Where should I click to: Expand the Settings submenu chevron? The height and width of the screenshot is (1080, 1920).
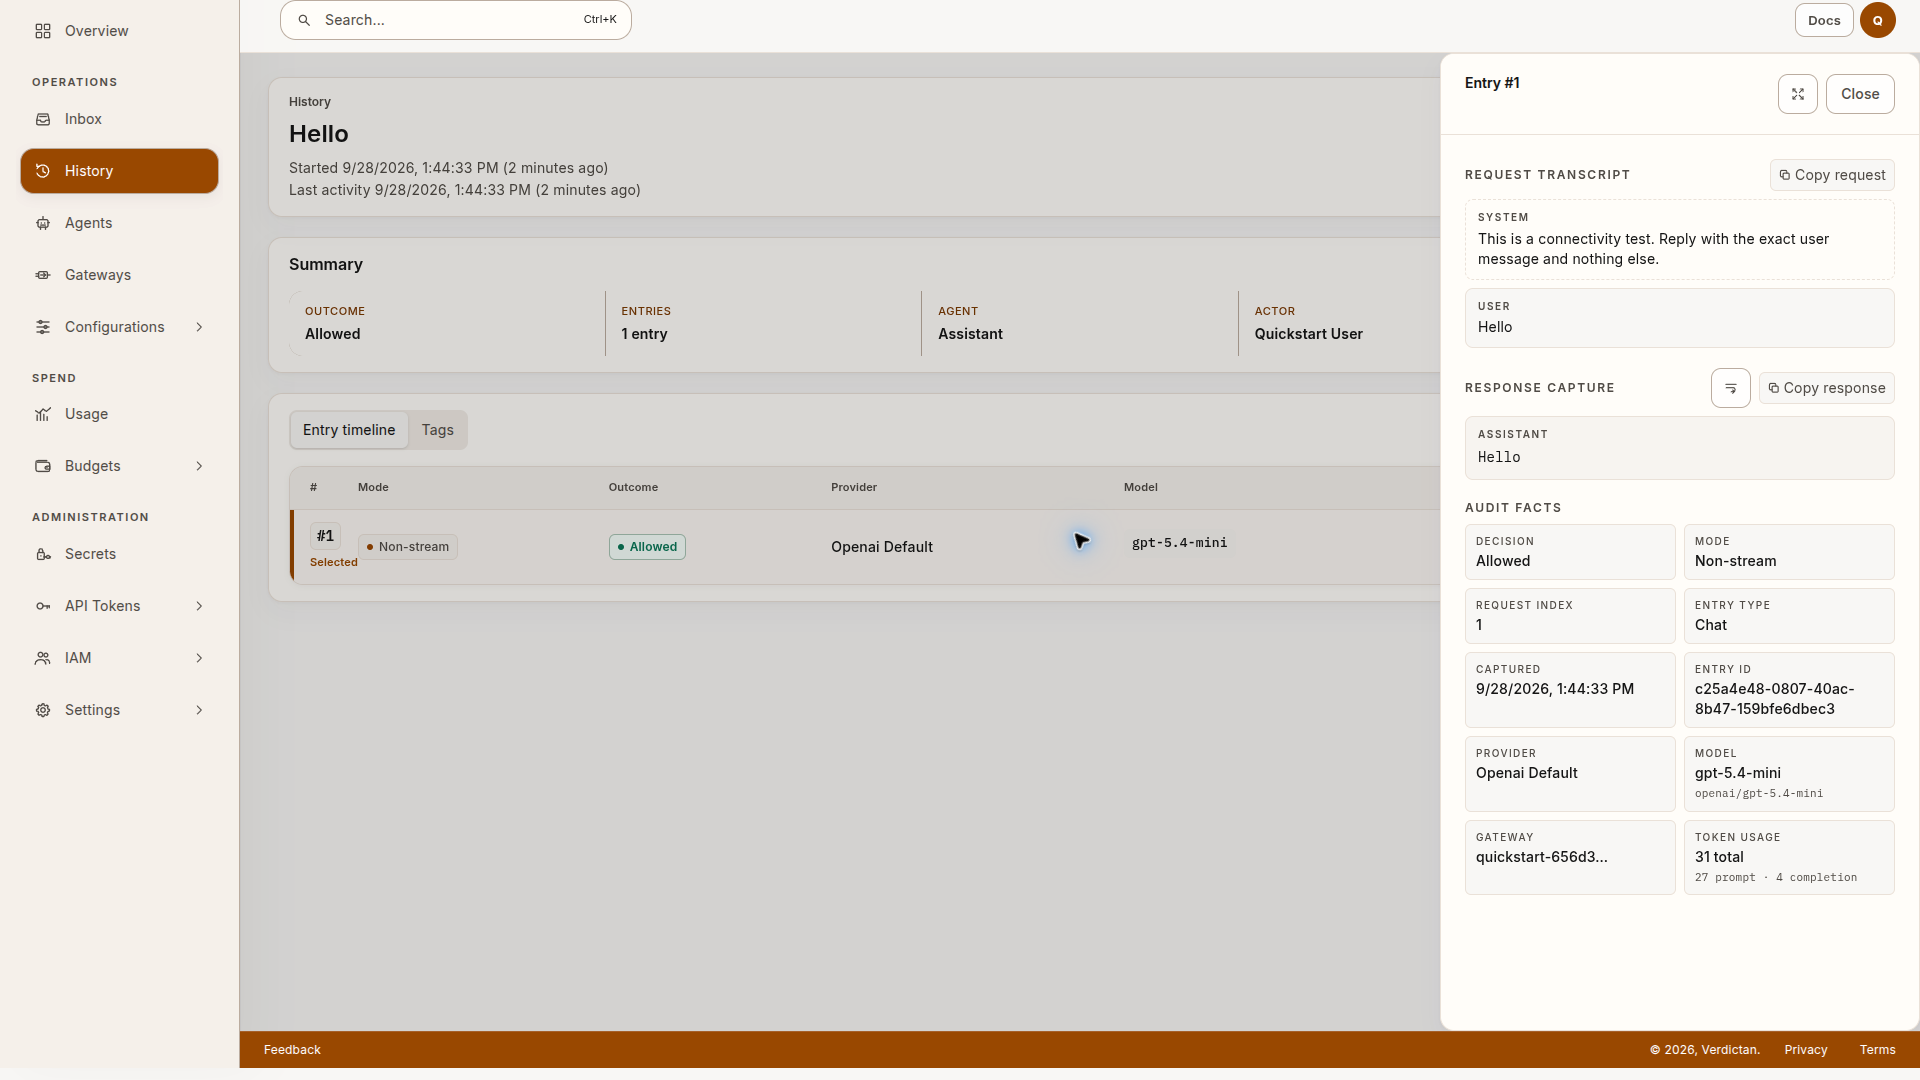(199, 710)
